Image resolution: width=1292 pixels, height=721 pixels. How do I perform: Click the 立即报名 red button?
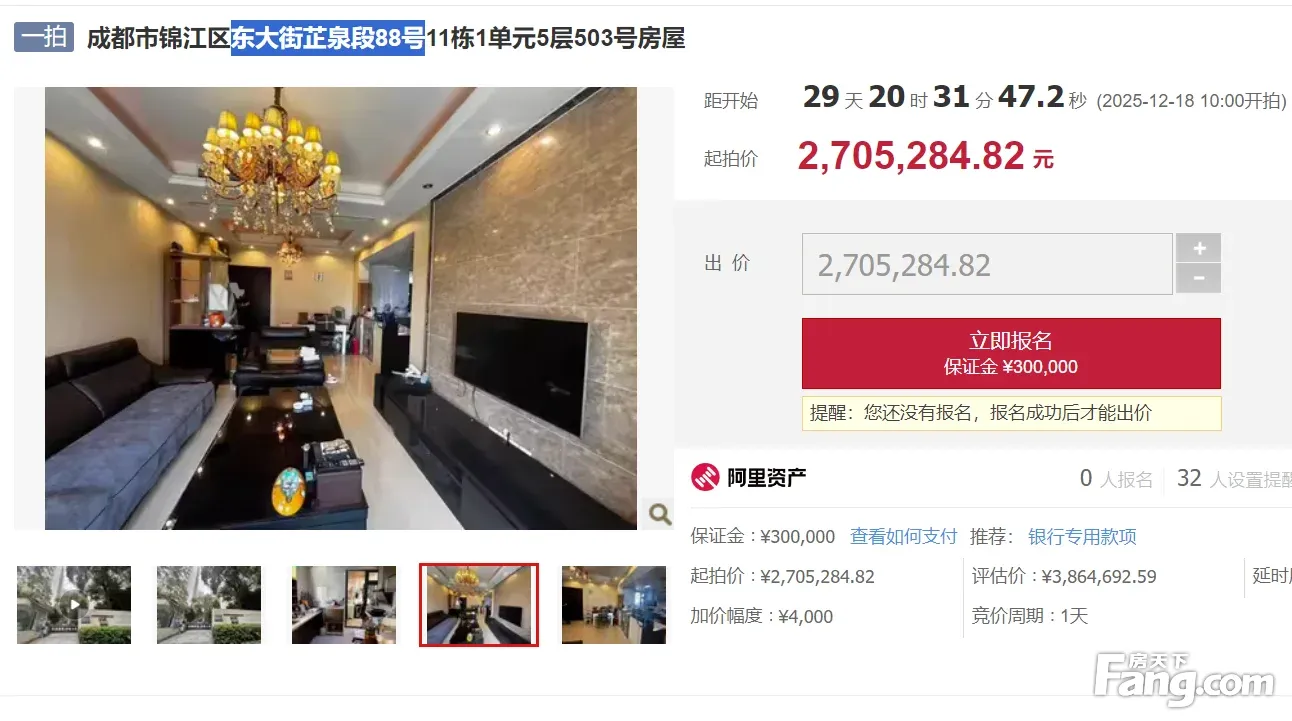tap(1011, 353)
